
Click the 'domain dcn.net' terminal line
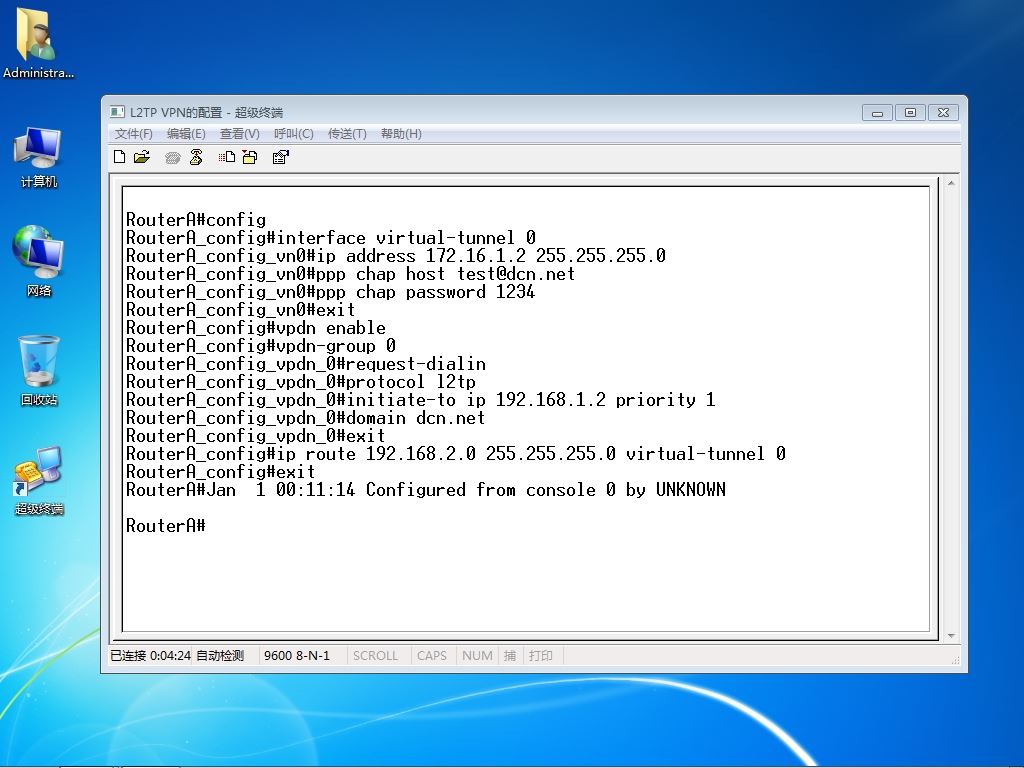click(x=306, y=418)
